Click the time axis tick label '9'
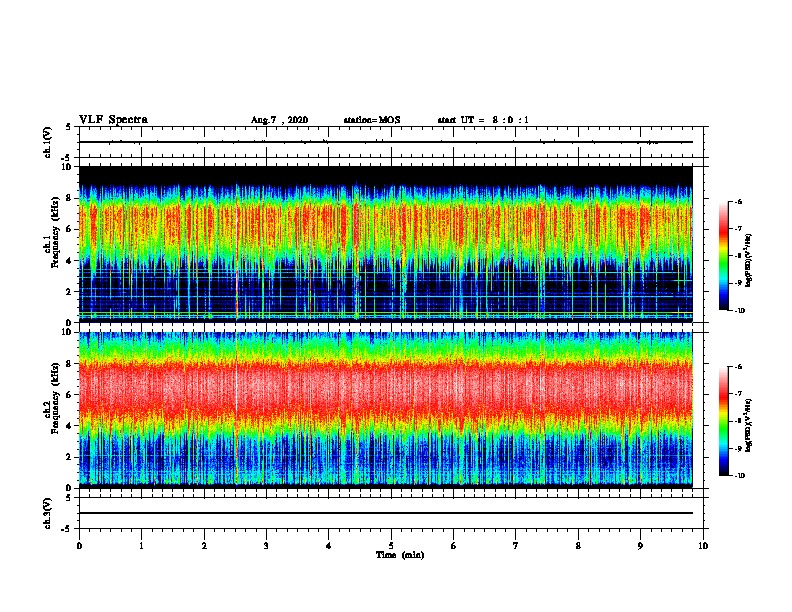The height and width of the screenshot is (612, 792). [640, 546]
